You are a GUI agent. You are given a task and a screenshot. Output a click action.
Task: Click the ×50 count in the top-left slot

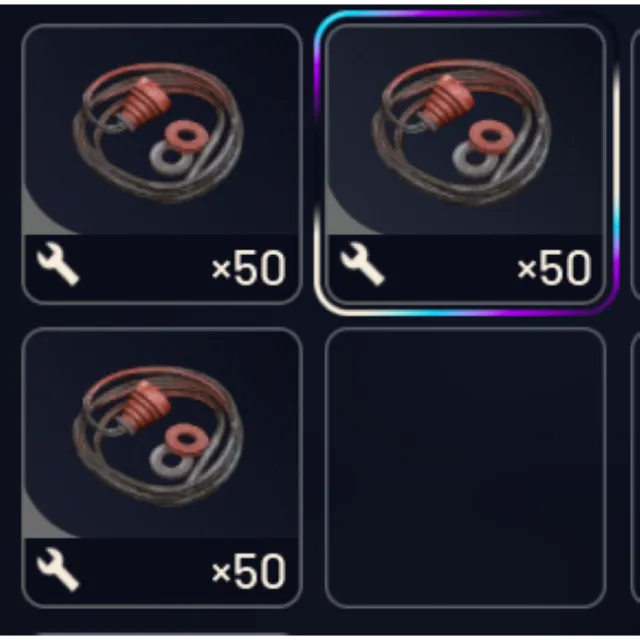coord(249,268)
